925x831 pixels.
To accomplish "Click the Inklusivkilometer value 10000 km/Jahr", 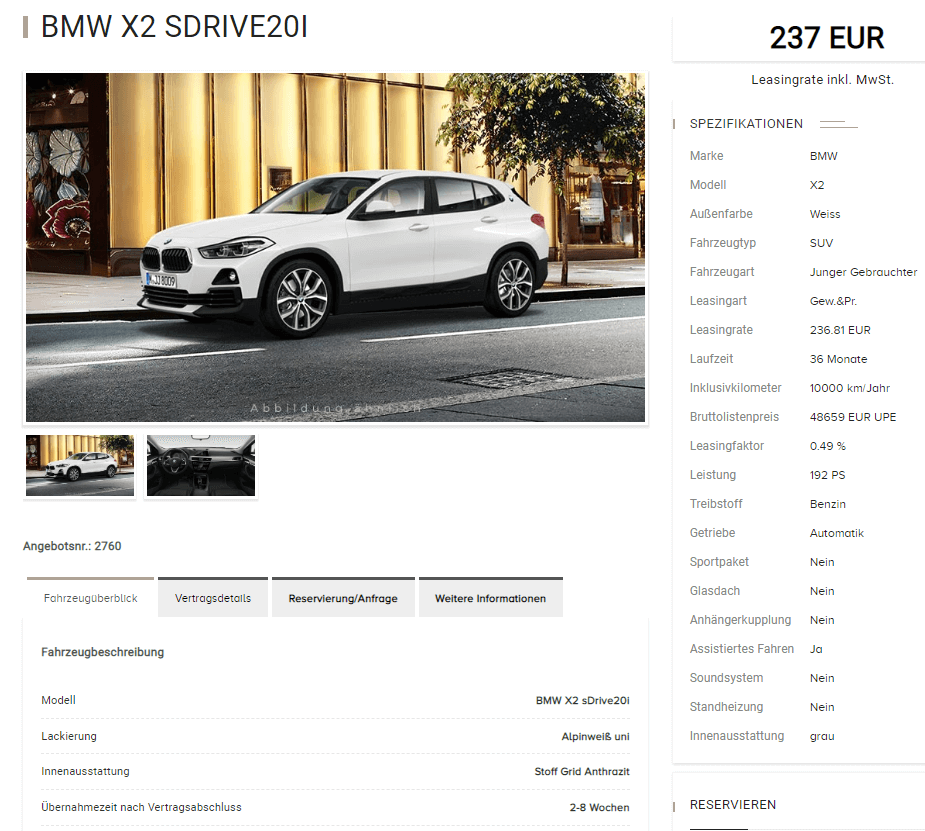I will pyautogui.click(x=849, y=388).
